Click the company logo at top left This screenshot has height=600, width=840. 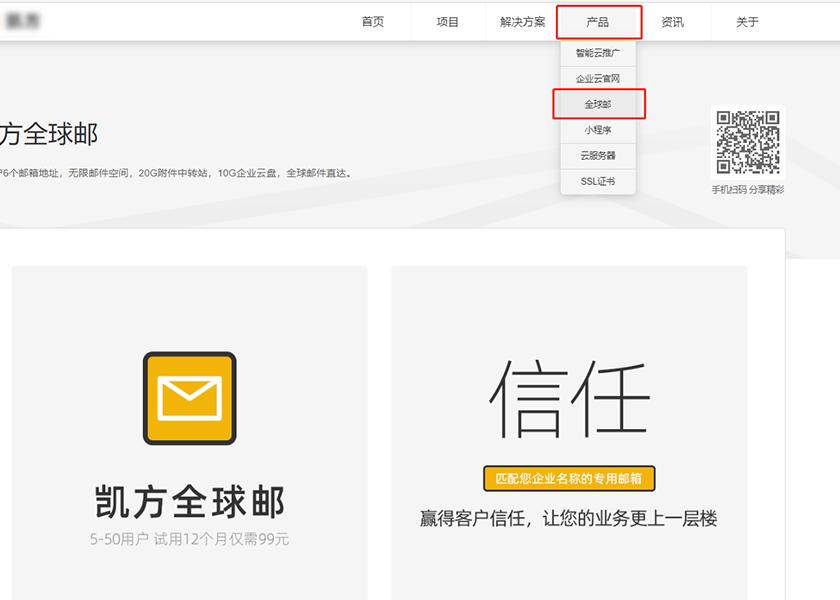pyautogui.click(x=25, y=20)
